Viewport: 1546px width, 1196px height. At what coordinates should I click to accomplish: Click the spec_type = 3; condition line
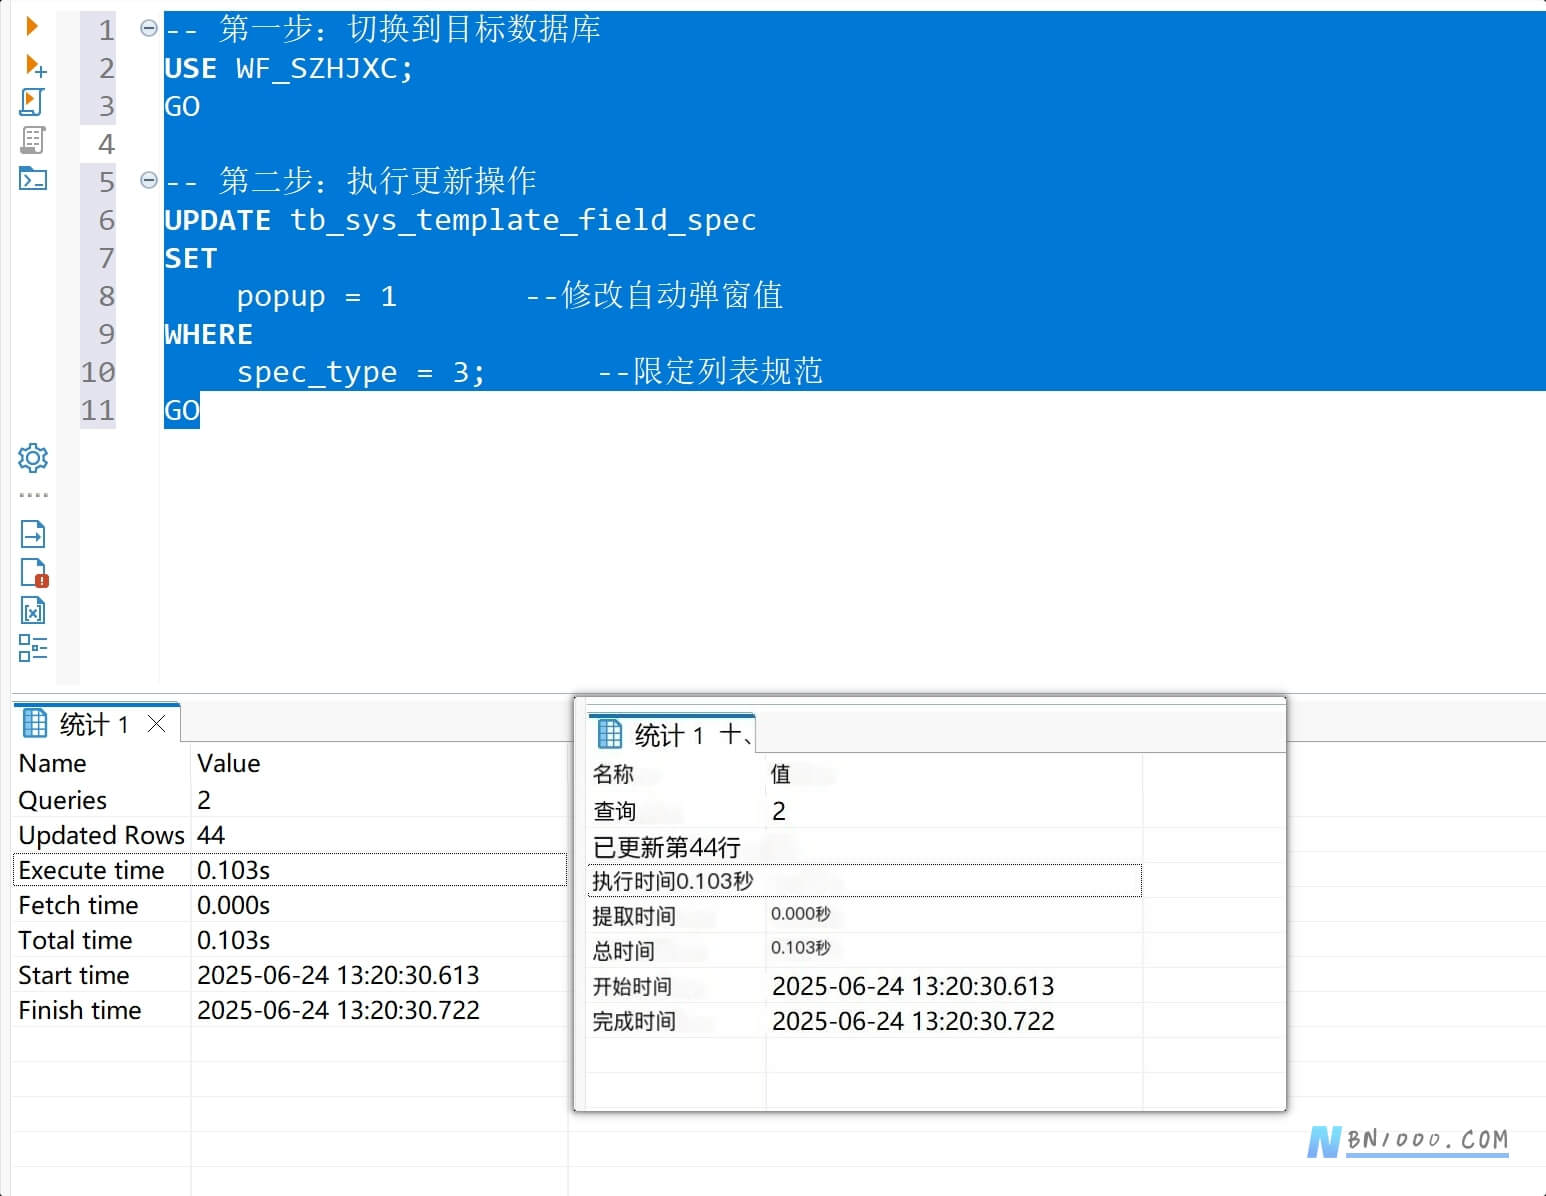coord(360,372)
